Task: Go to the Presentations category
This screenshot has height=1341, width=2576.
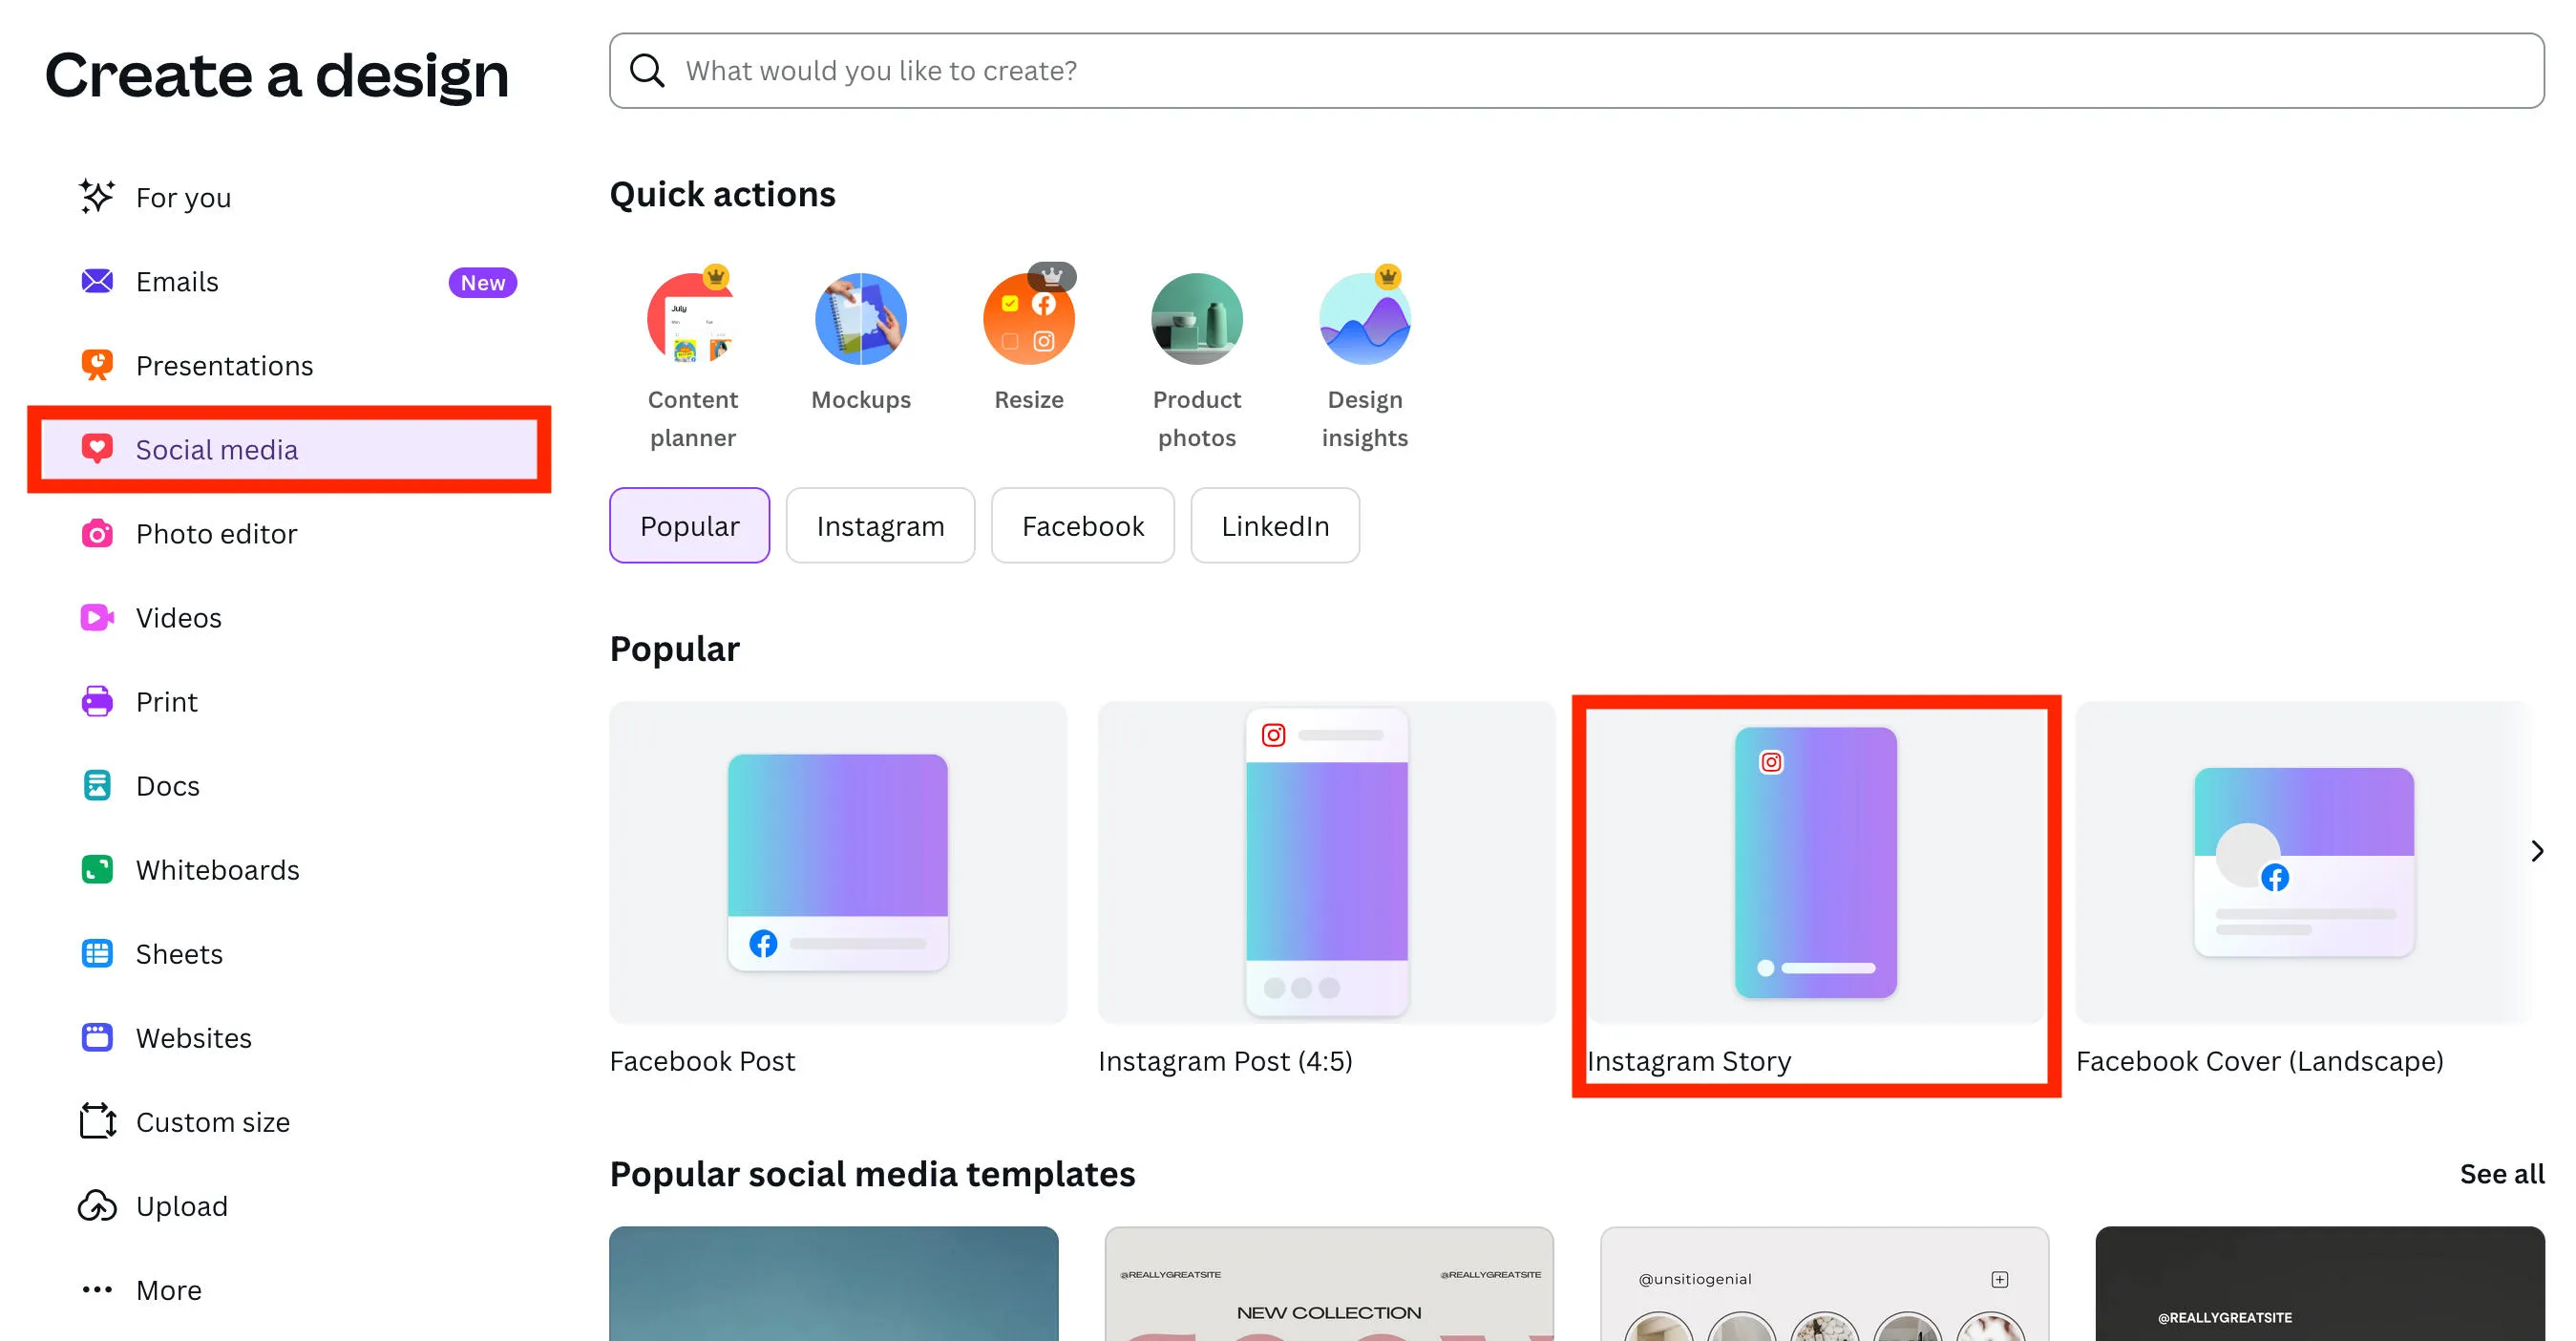Action: coord(224,366)
